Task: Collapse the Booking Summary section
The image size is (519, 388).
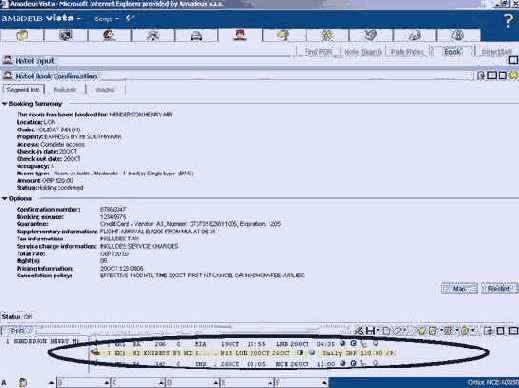Action: click(x=5, y=104)
